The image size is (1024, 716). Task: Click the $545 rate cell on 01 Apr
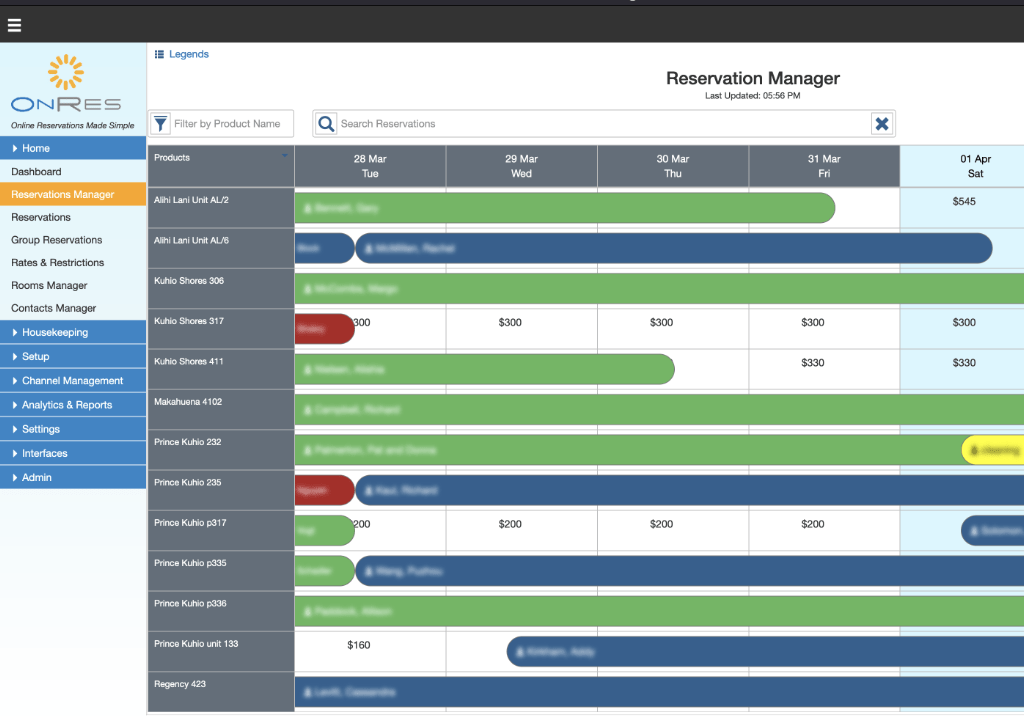pyautogui.click(x=963, y=201)
